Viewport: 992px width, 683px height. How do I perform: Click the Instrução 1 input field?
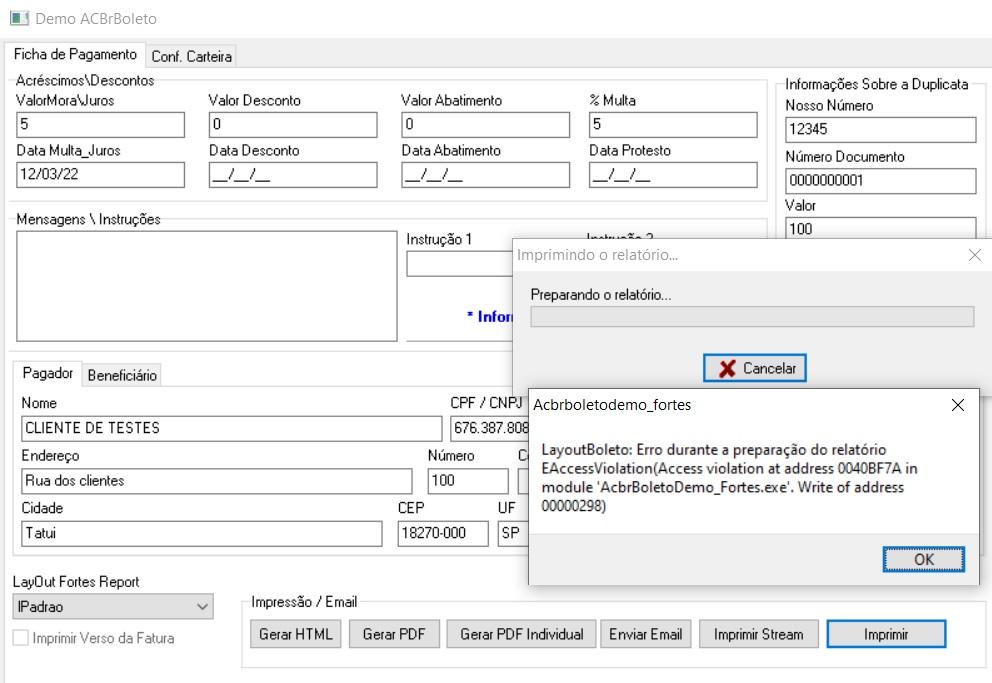point(459,264)
